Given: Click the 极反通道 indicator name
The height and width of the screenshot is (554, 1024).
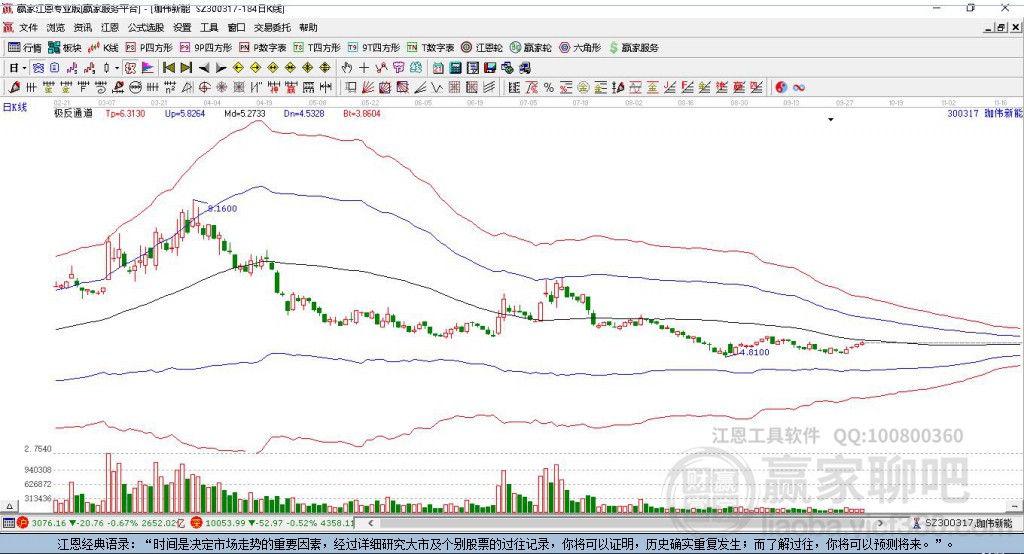Looking at the screenshot, I should [73, 113].
